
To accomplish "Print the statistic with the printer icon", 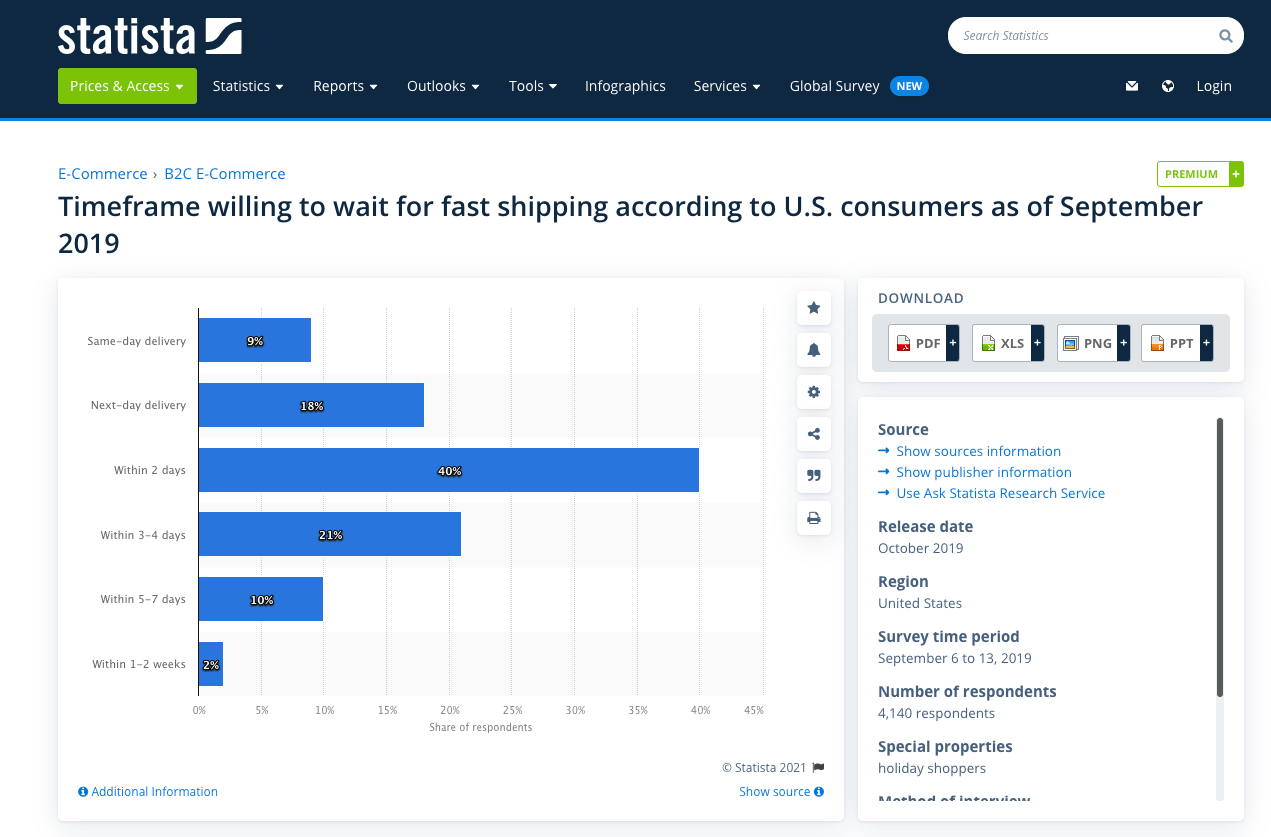I will (x=813, y=518).
